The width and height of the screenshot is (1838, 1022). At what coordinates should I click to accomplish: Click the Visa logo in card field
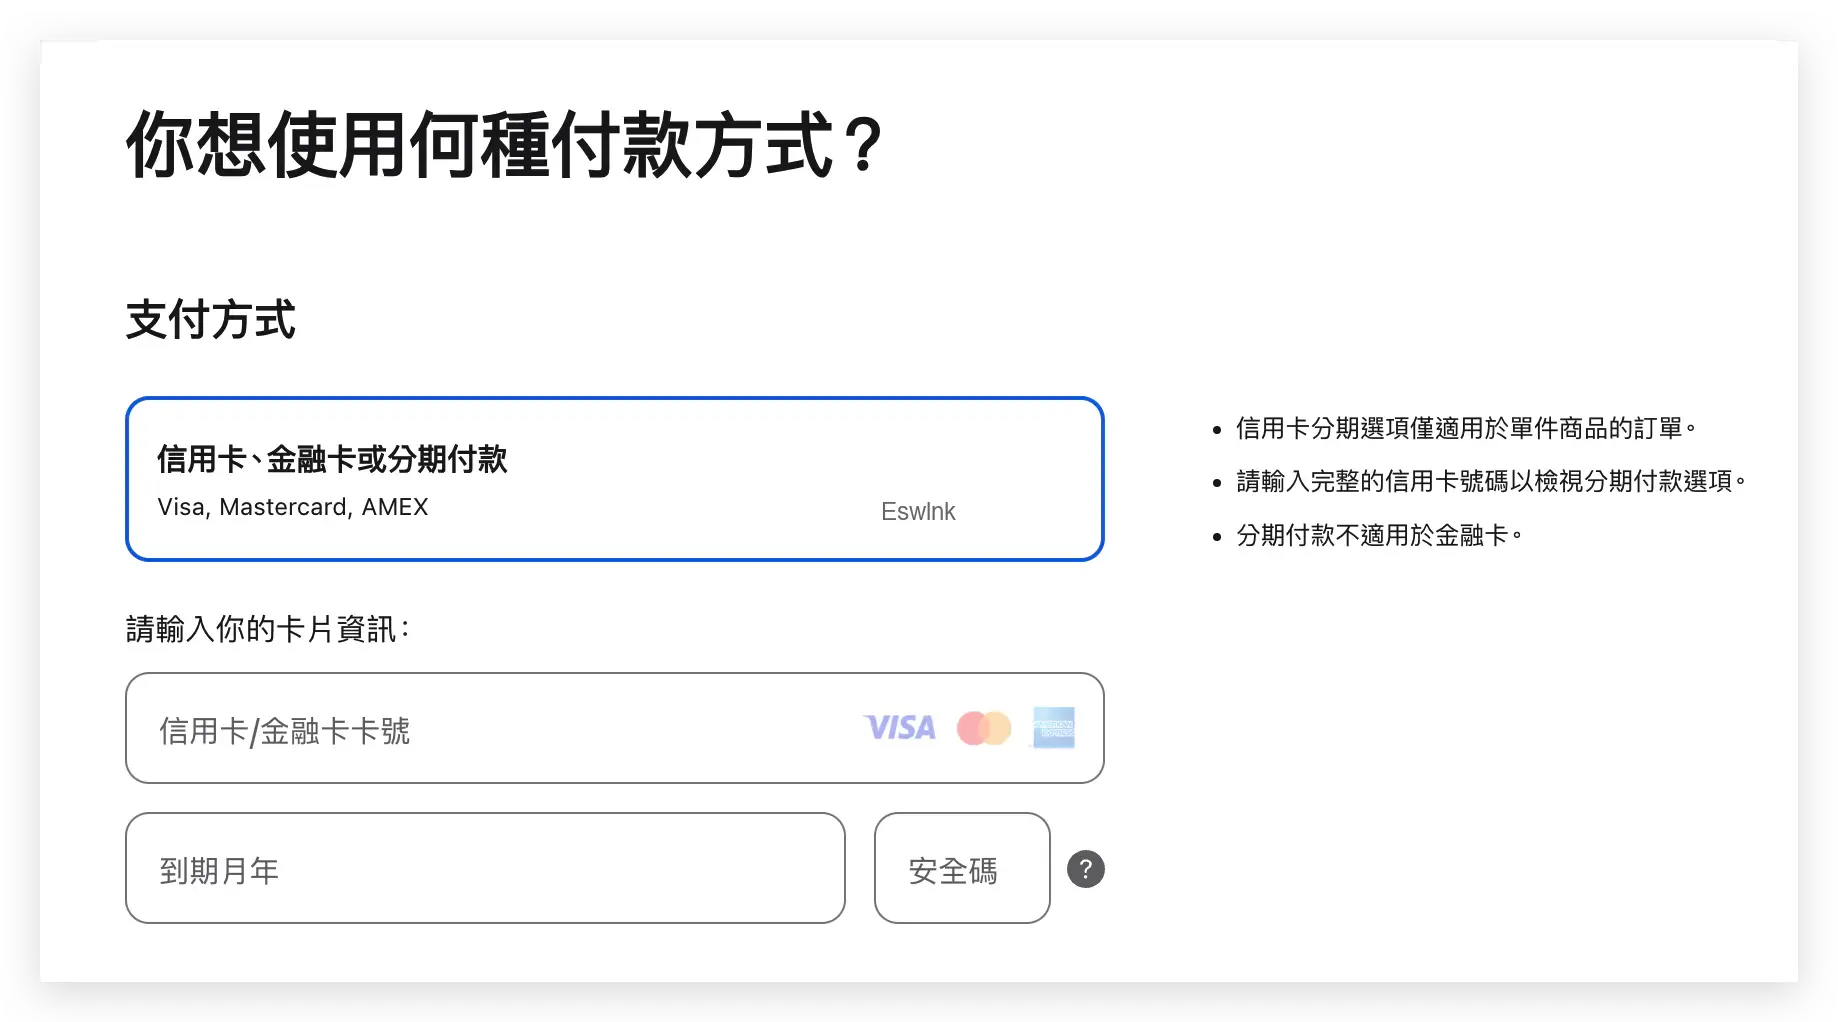[899, 728]
